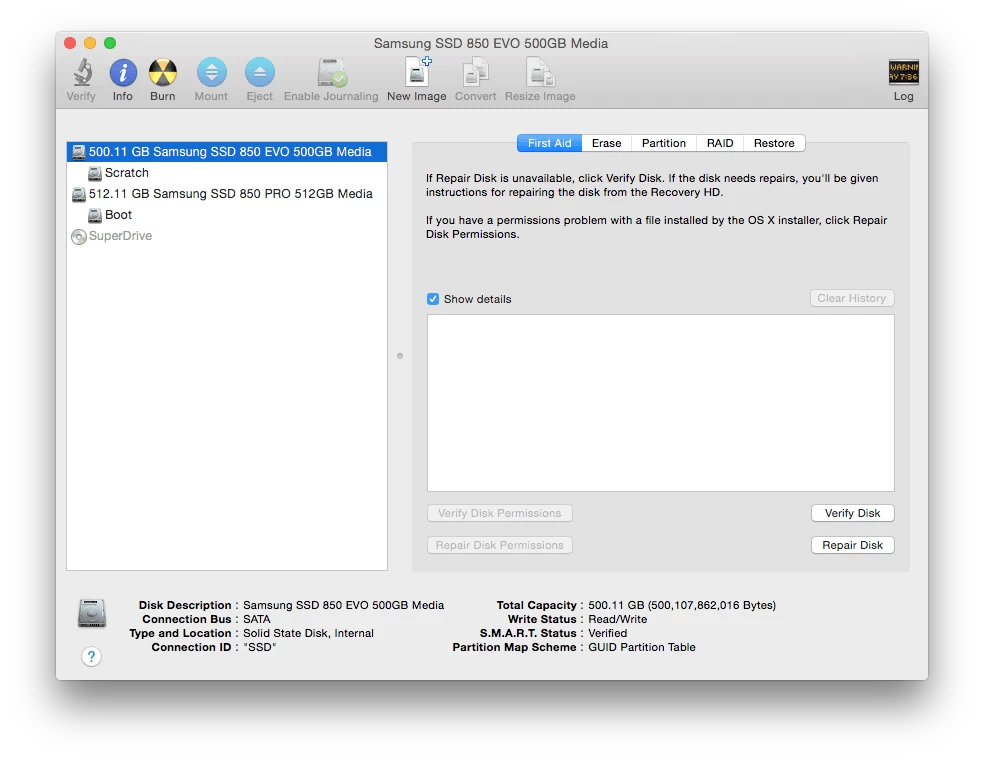
Task: Click the Boot volume's disk icon
Action: pyautogui.click(x=95, y=215)
